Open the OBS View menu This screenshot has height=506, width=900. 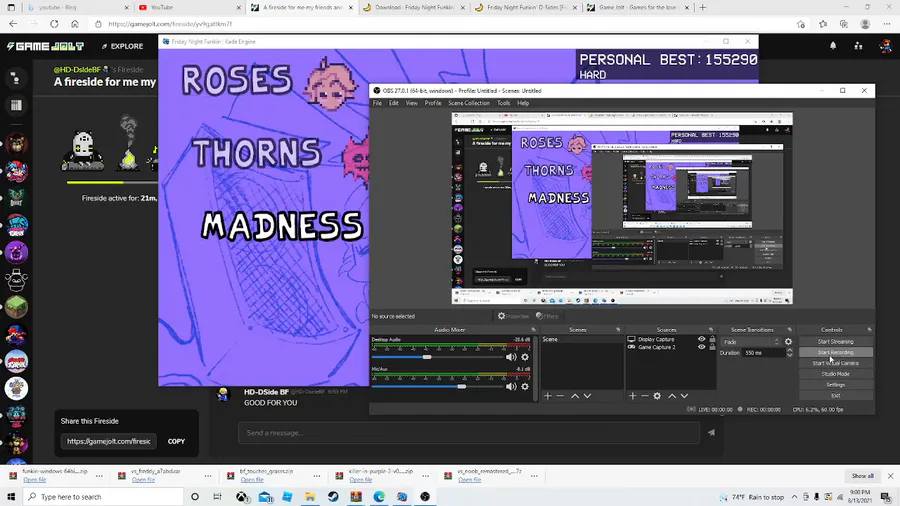point(412,103)
